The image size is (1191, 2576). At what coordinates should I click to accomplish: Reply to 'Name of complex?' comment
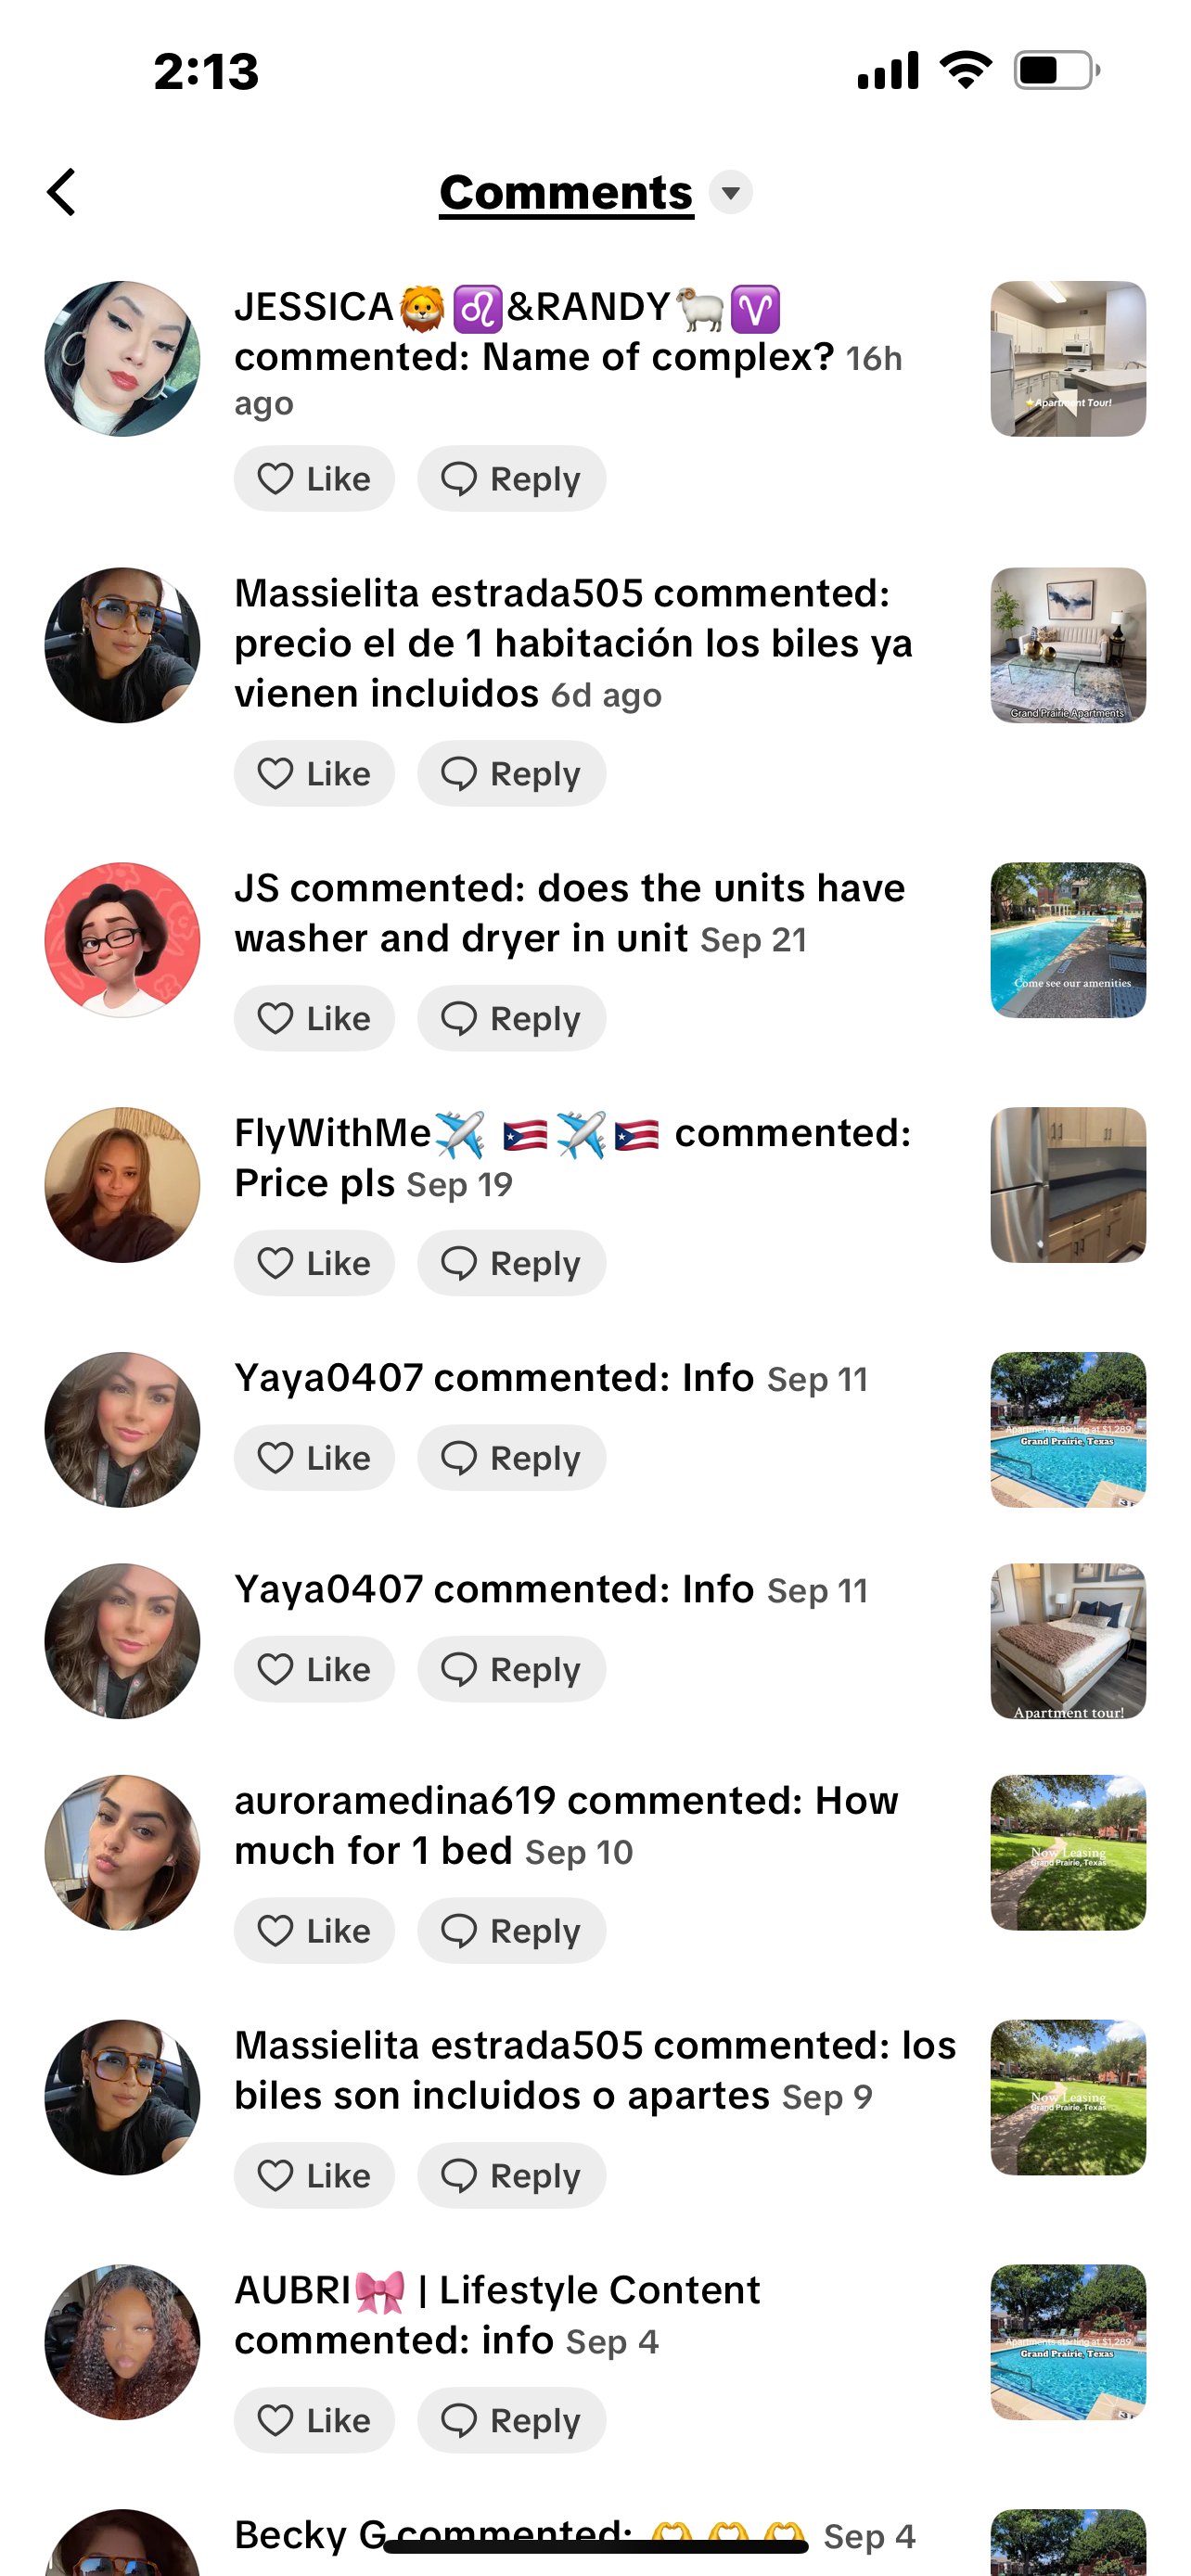click(511, 479)
